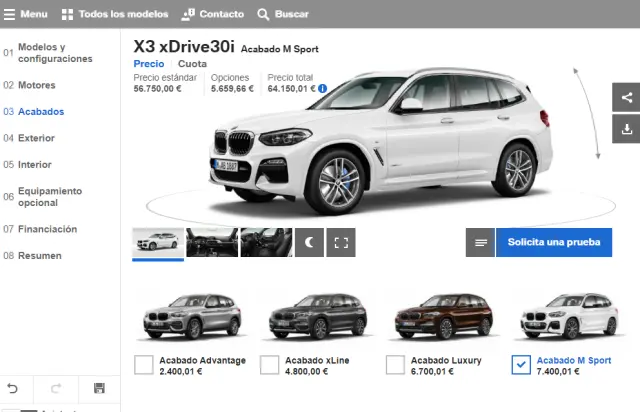The image size is (640, 412).
Task: Click the info icon next to total price
Action: [323, 88]
